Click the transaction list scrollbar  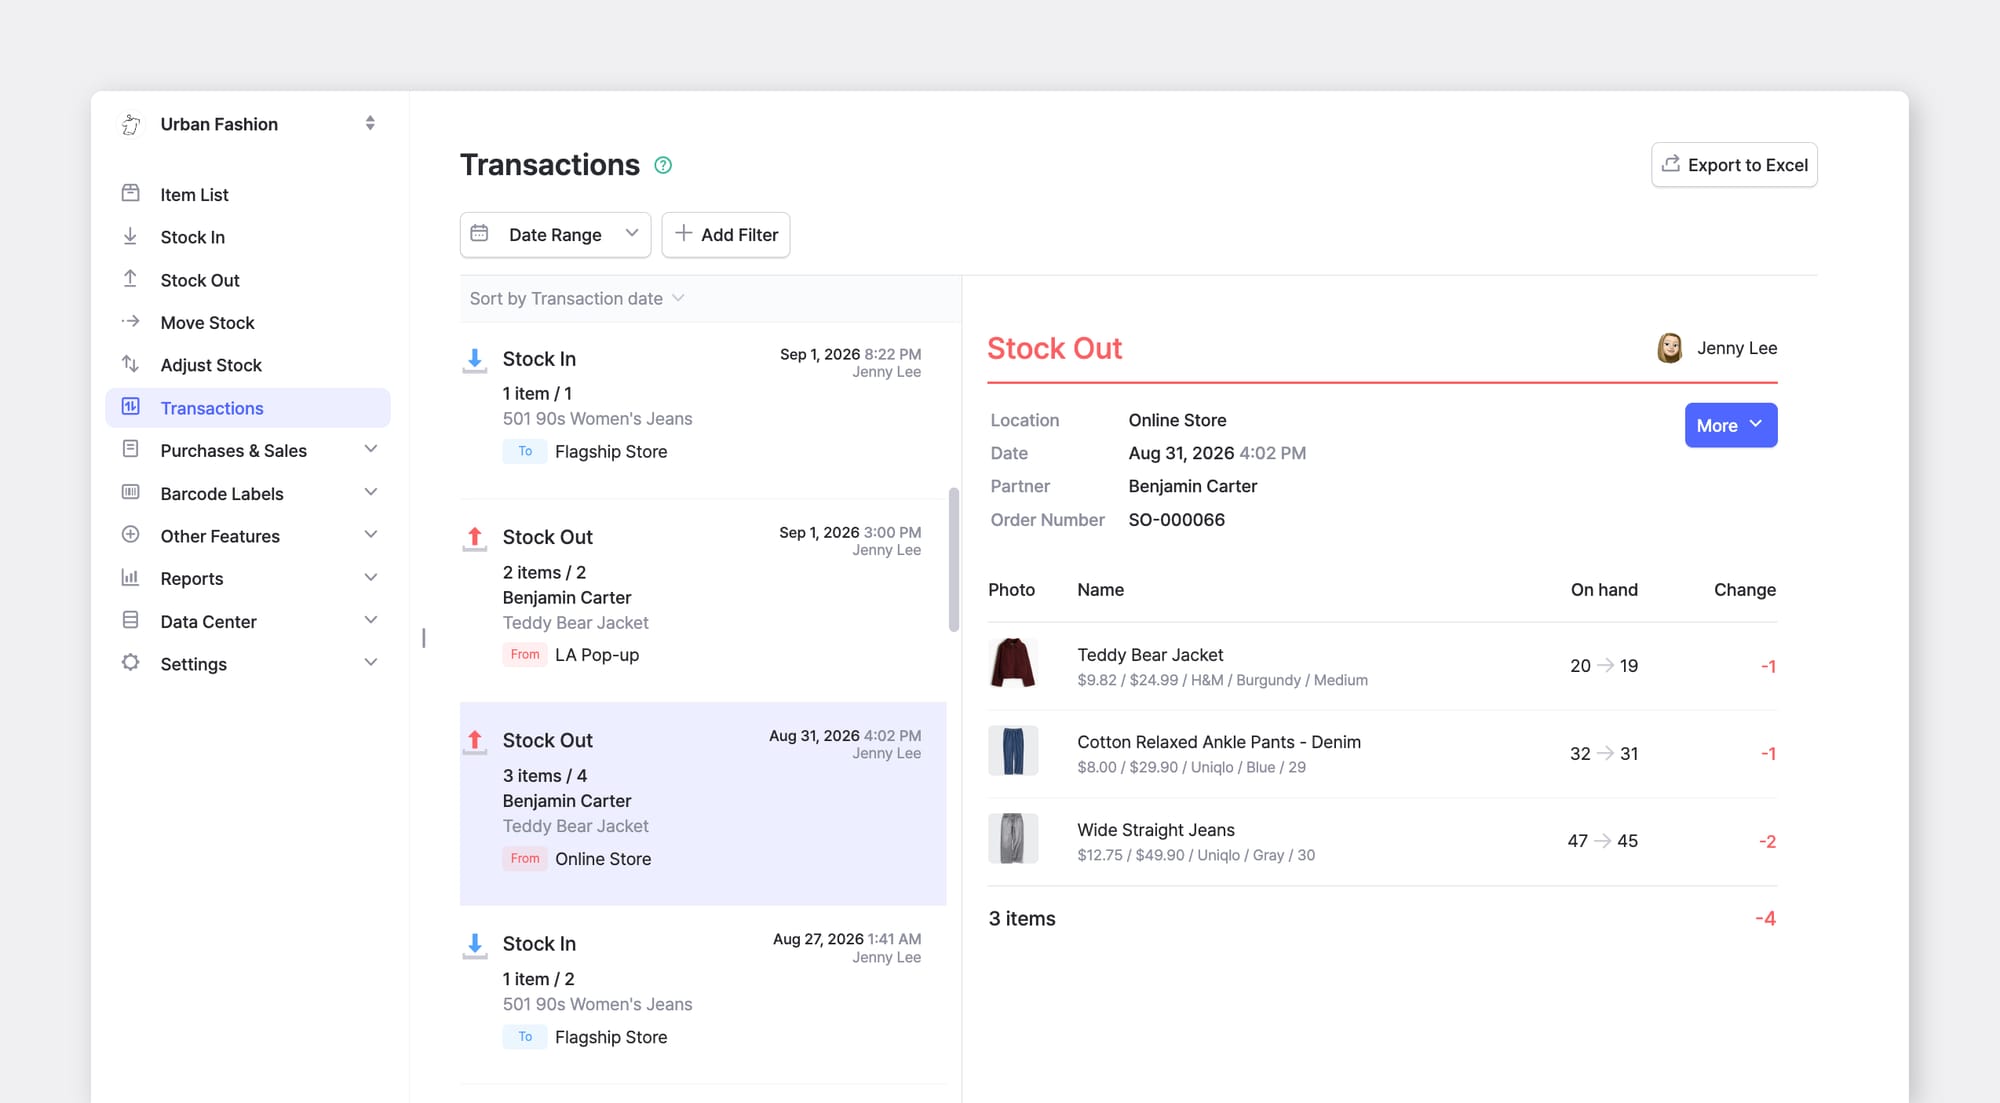[x=954, y=560]
